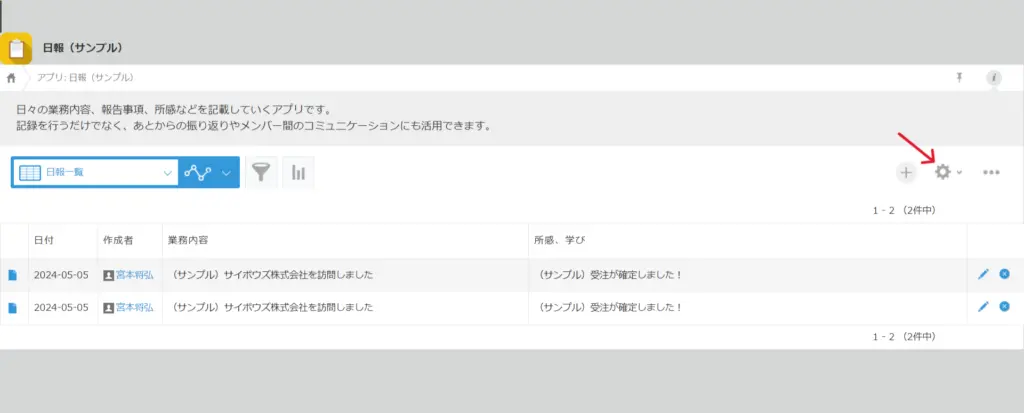Add a new record with plus icon

tap(906, 172)
